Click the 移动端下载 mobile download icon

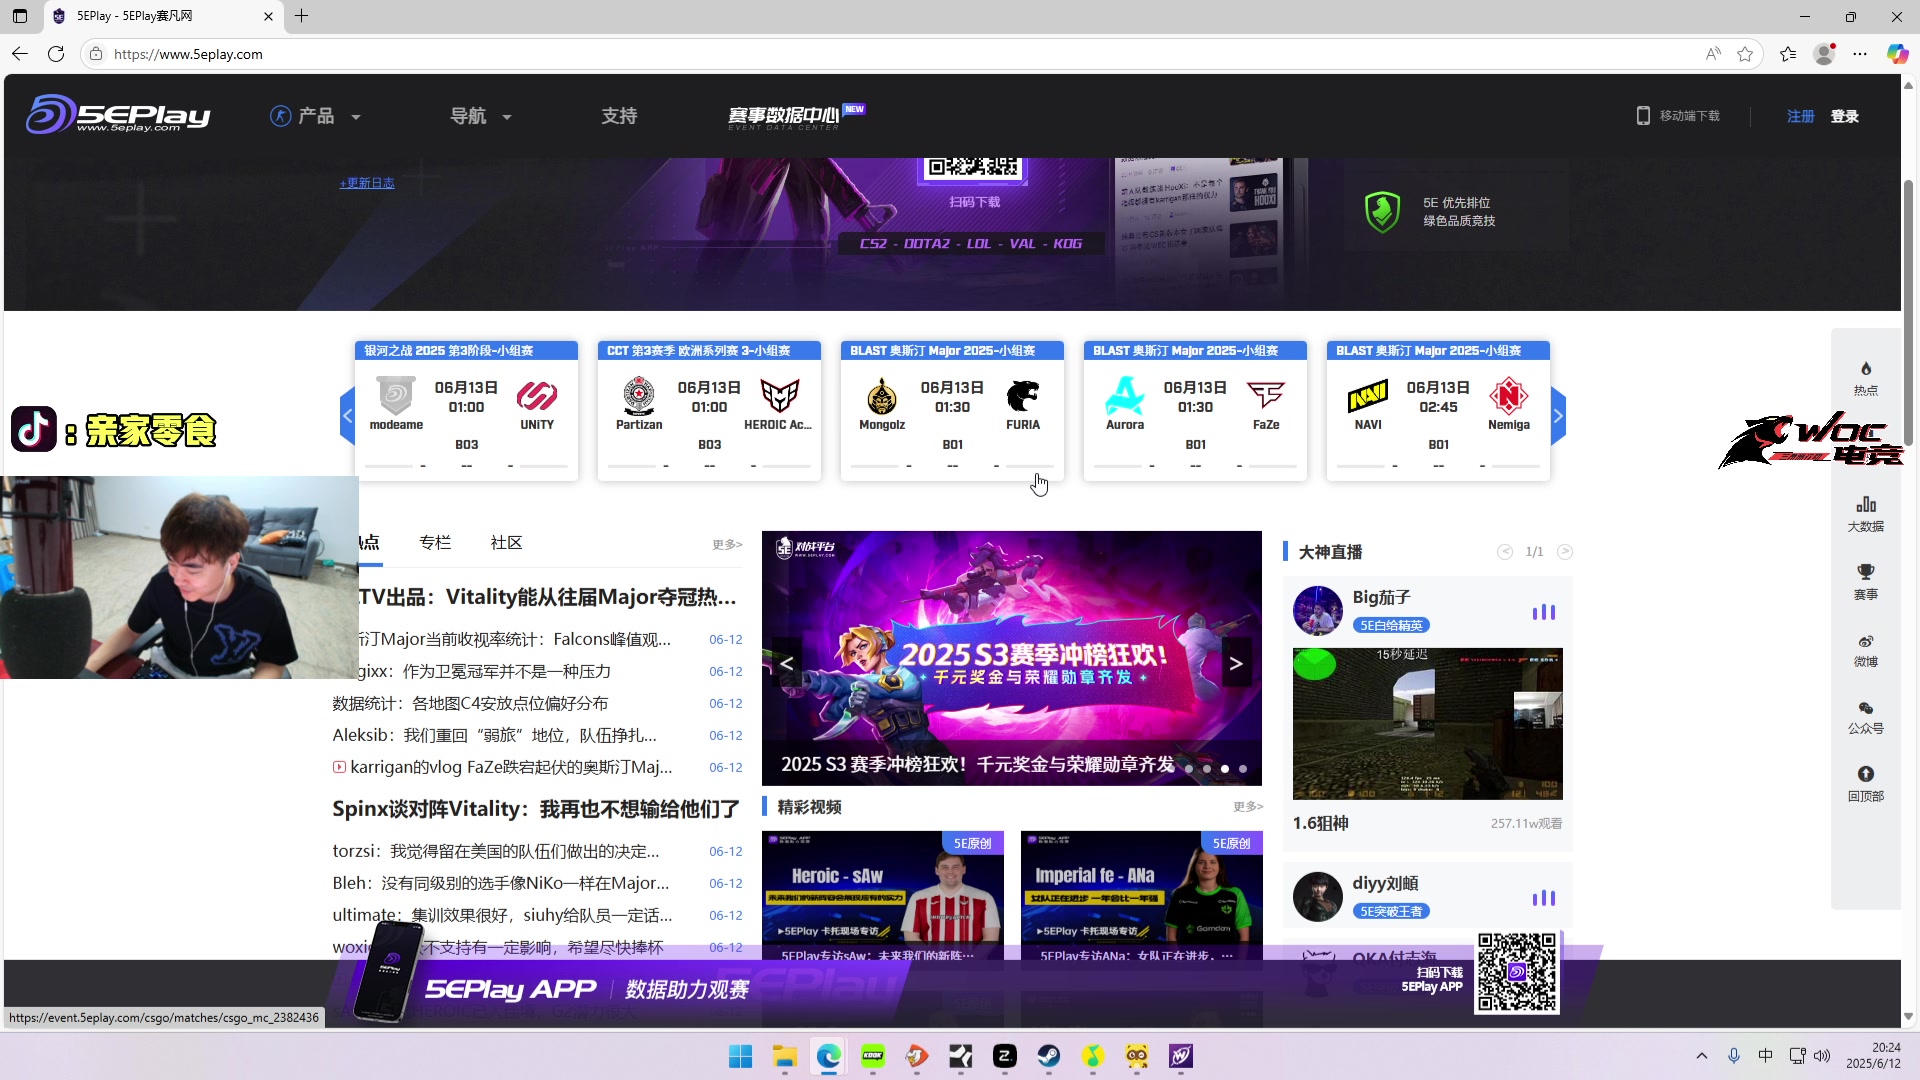1642,116
